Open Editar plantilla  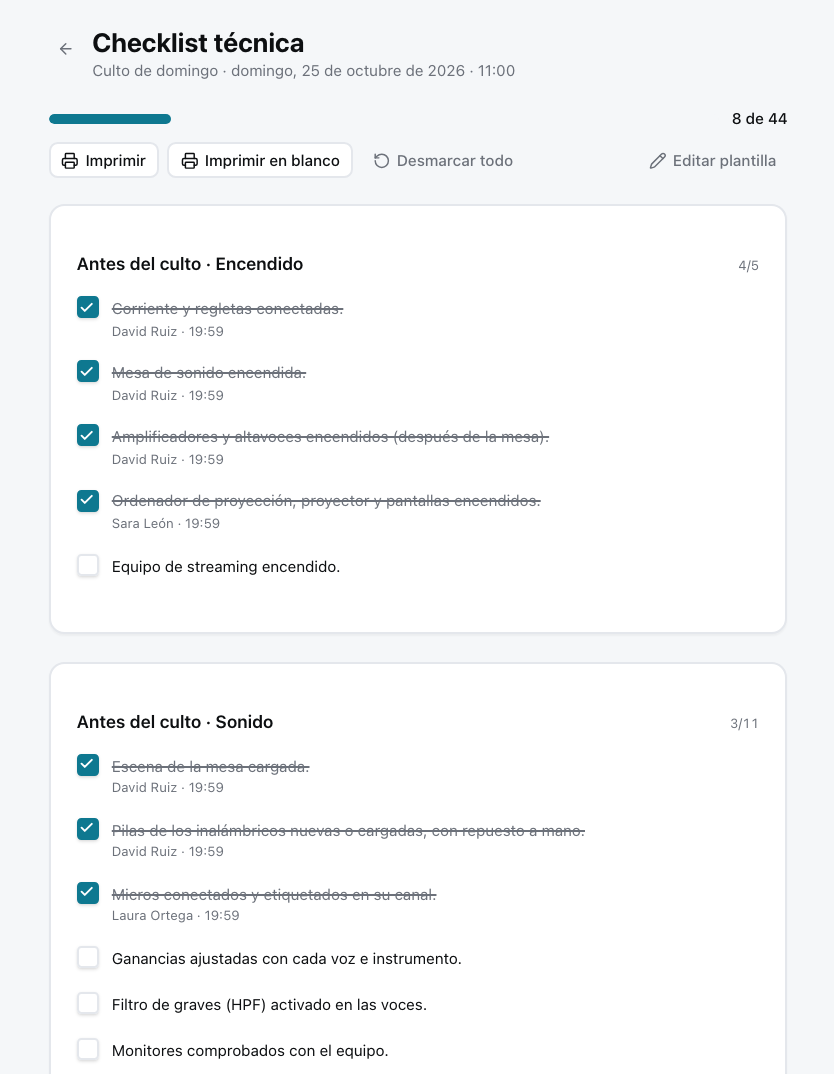712,160
